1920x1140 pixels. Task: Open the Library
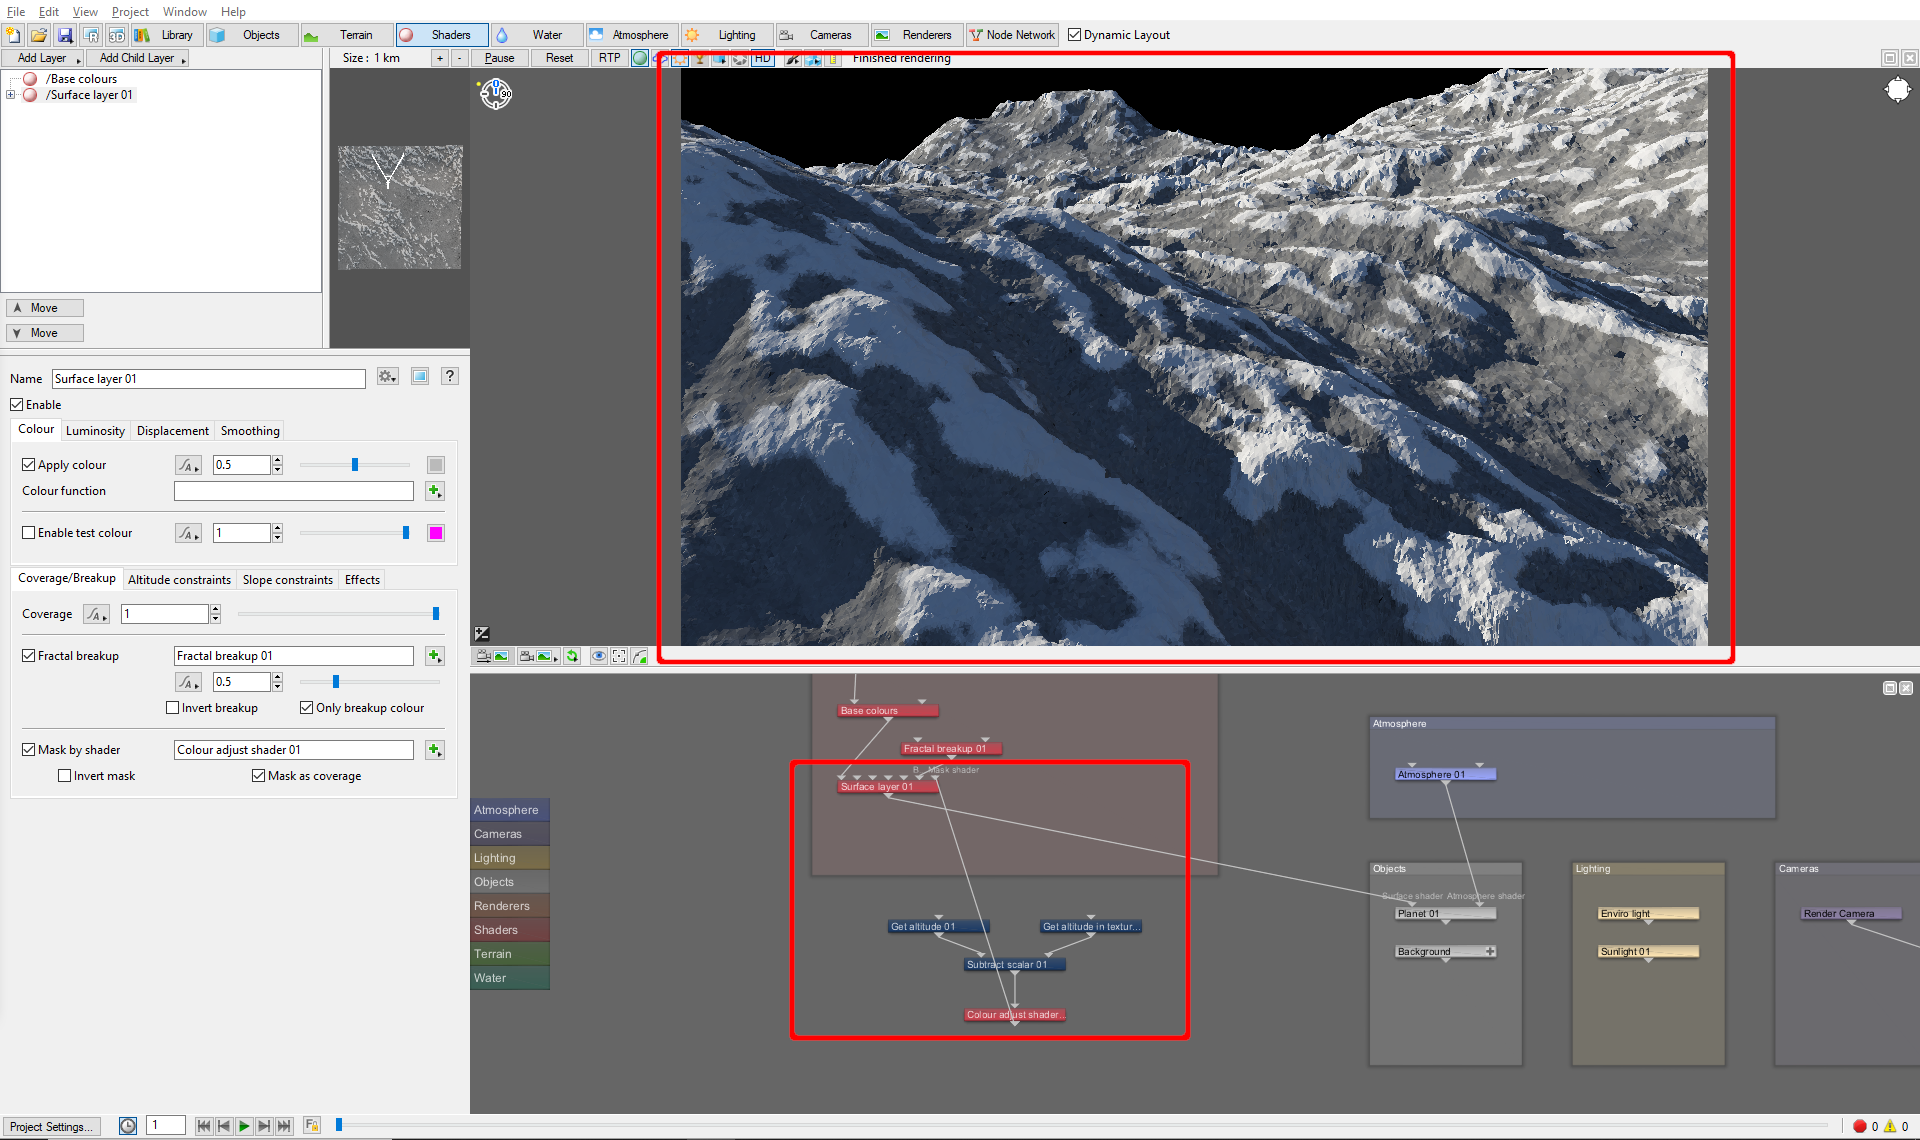[166, 35]
